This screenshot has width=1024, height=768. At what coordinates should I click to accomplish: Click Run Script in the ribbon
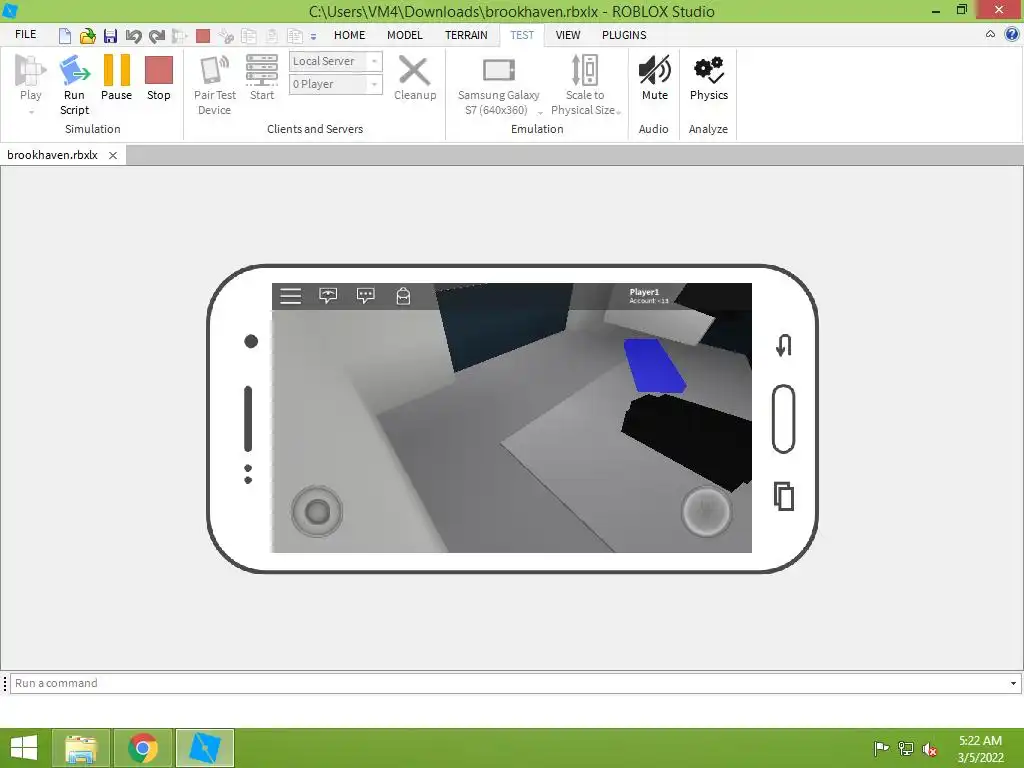(74, 85)
